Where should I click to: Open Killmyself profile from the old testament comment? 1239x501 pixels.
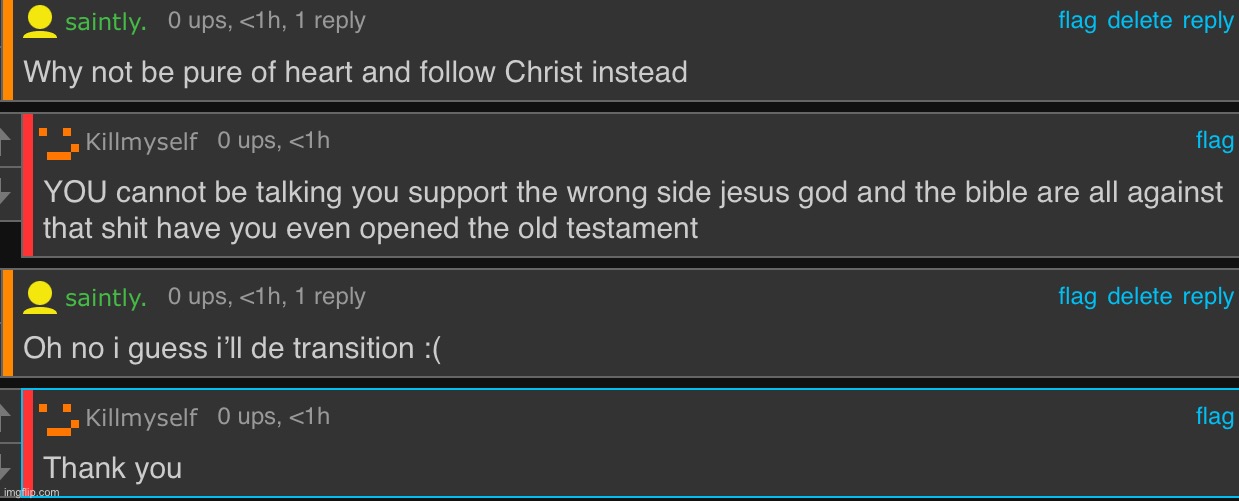click(141, 142)
